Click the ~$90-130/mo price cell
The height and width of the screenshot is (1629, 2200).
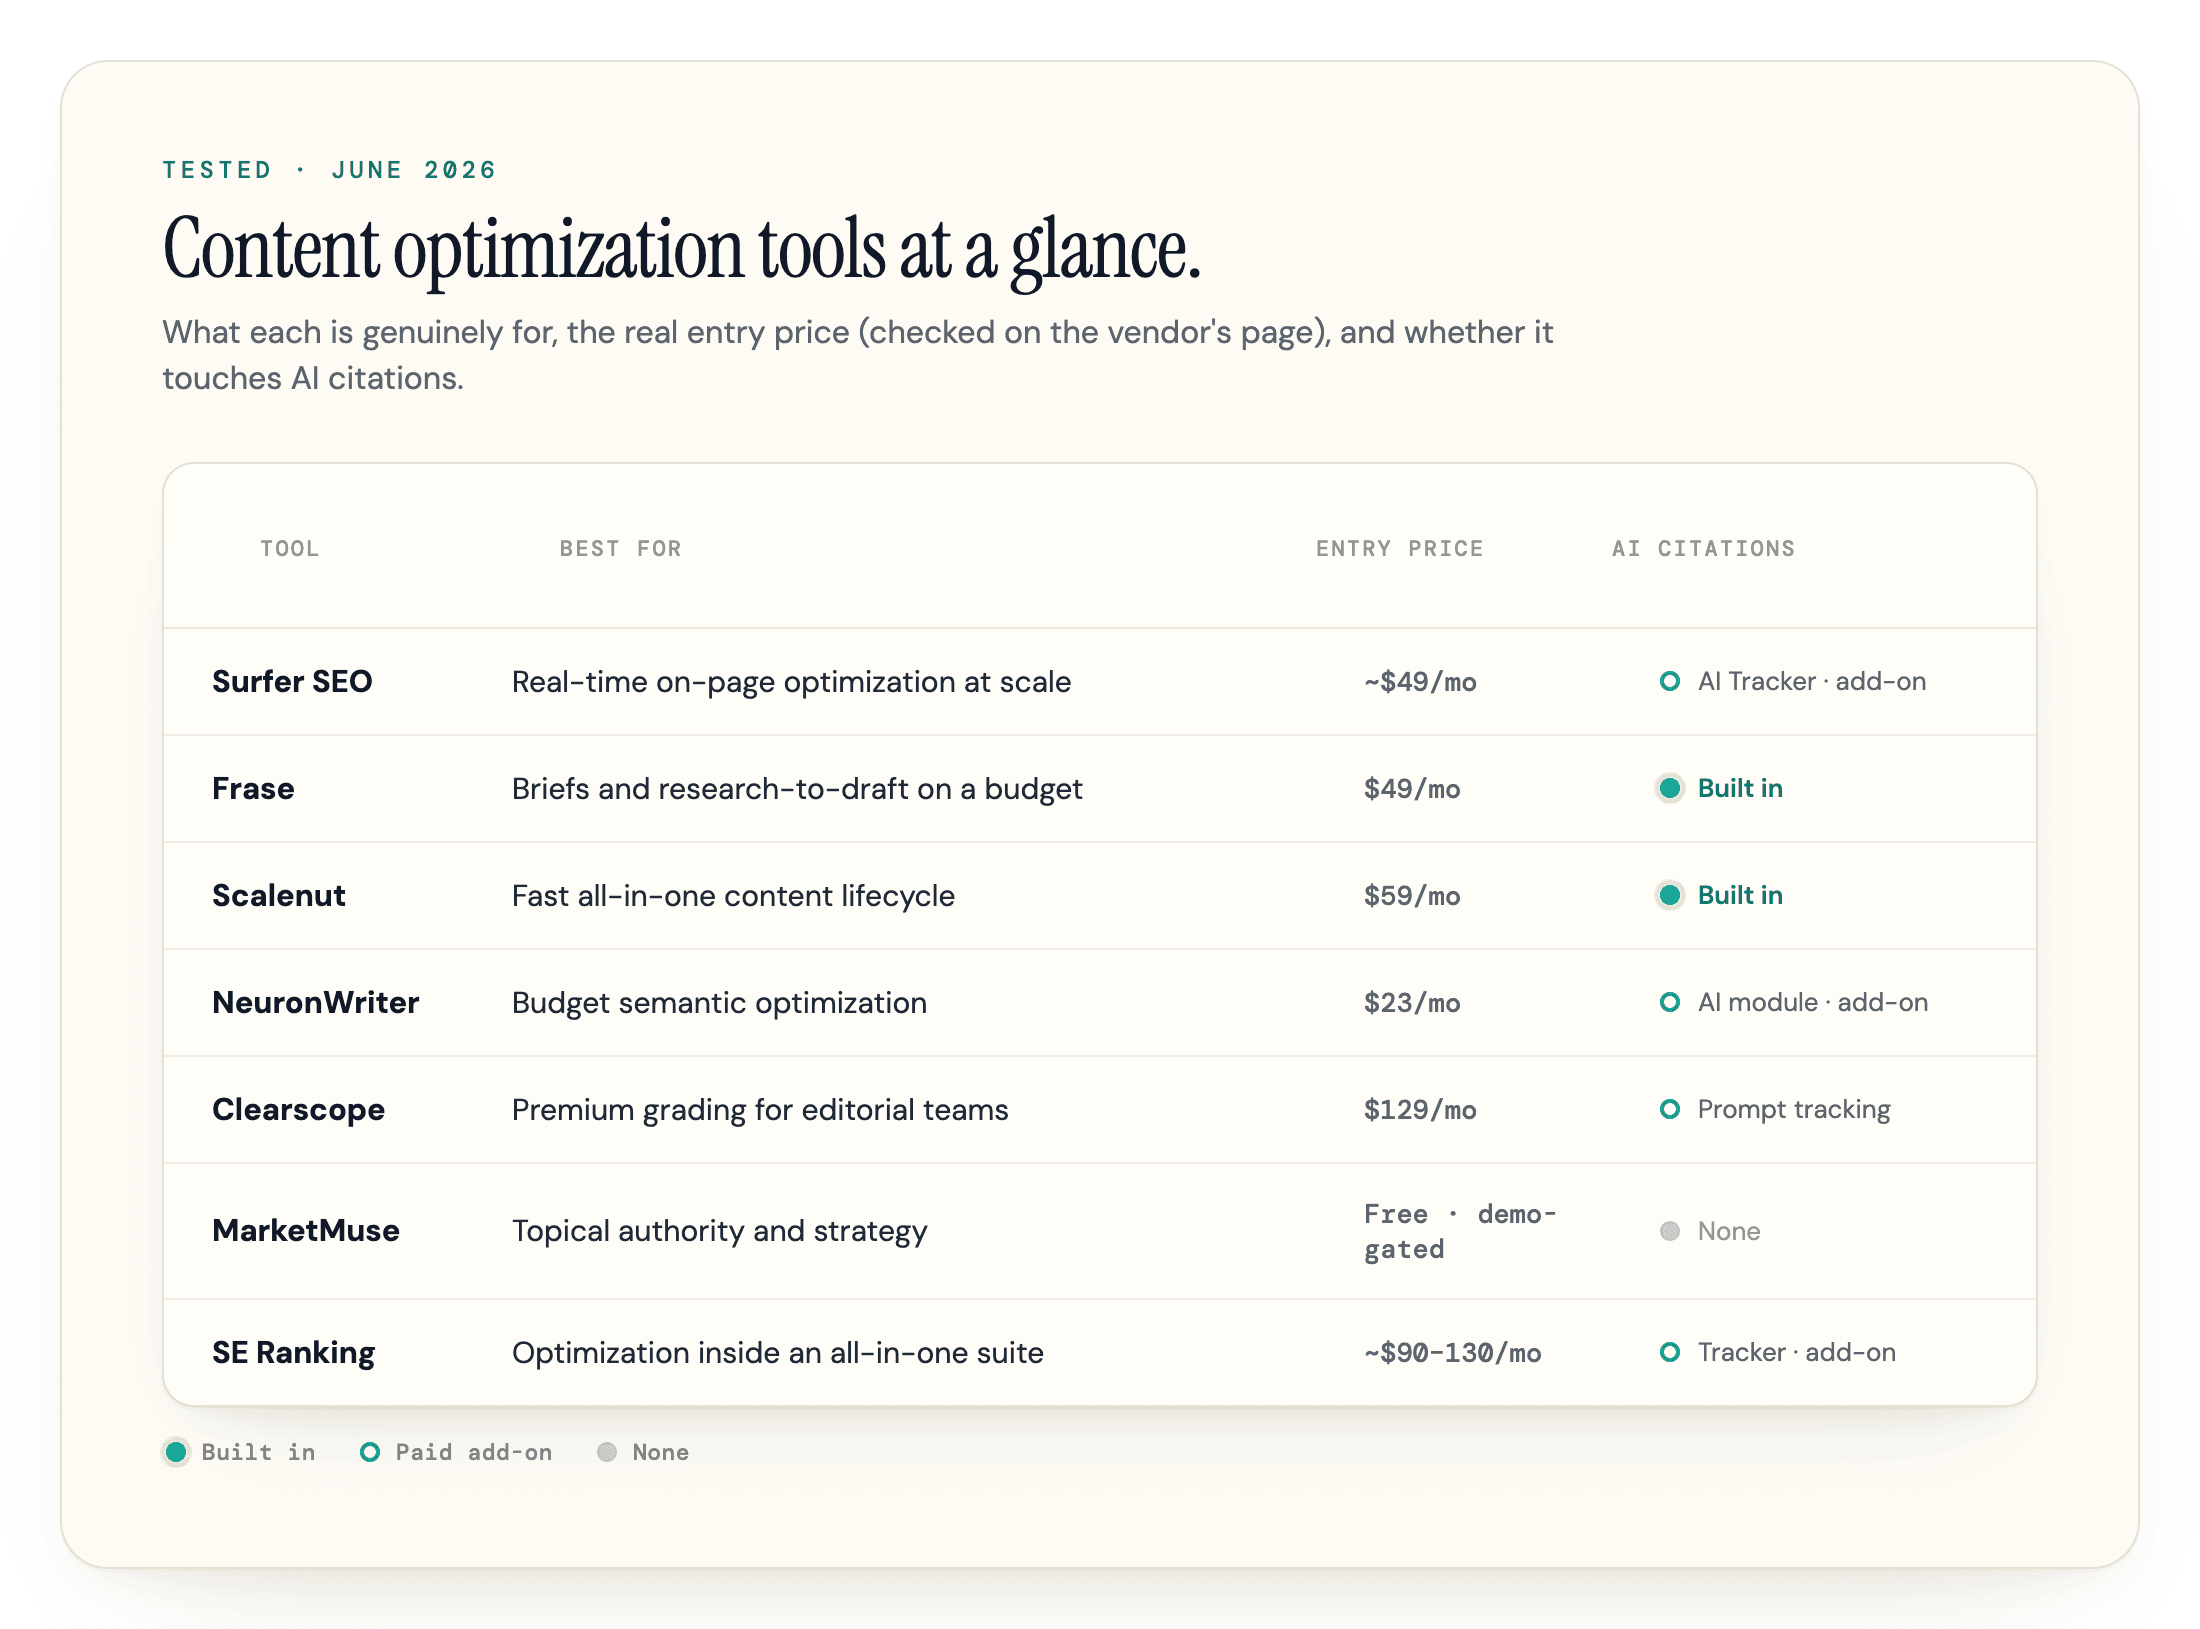pos(1453,1353)
